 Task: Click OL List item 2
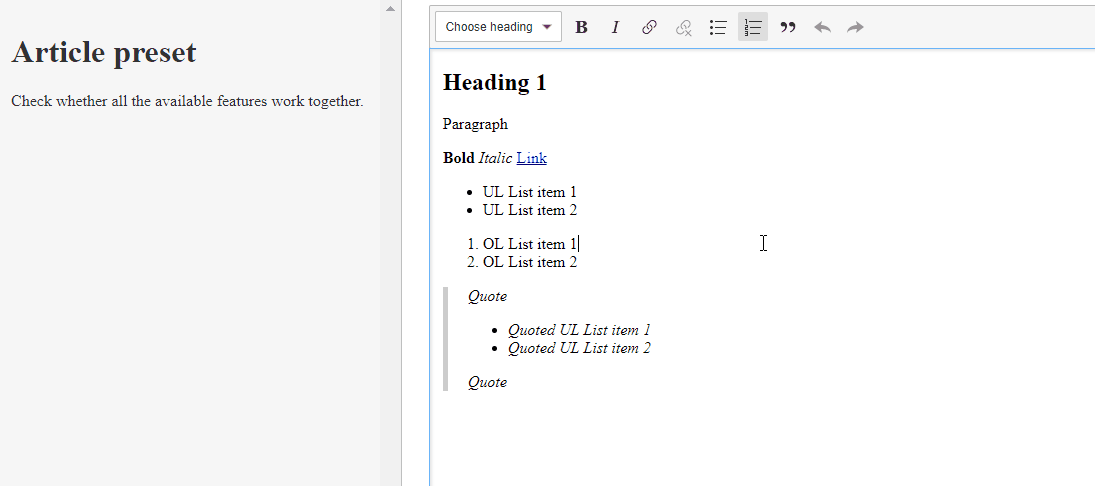pos(529,263)
